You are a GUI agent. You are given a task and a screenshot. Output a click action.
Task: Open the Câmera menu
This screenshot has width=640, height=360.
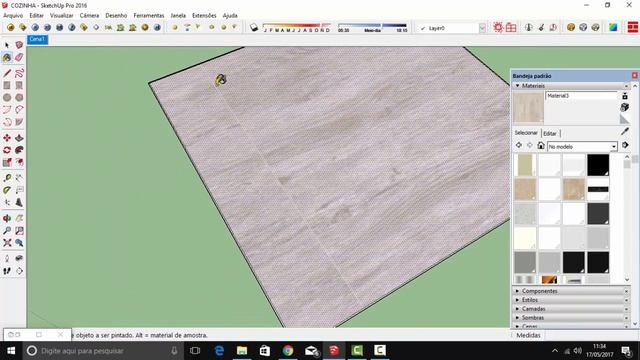[89, 16]
